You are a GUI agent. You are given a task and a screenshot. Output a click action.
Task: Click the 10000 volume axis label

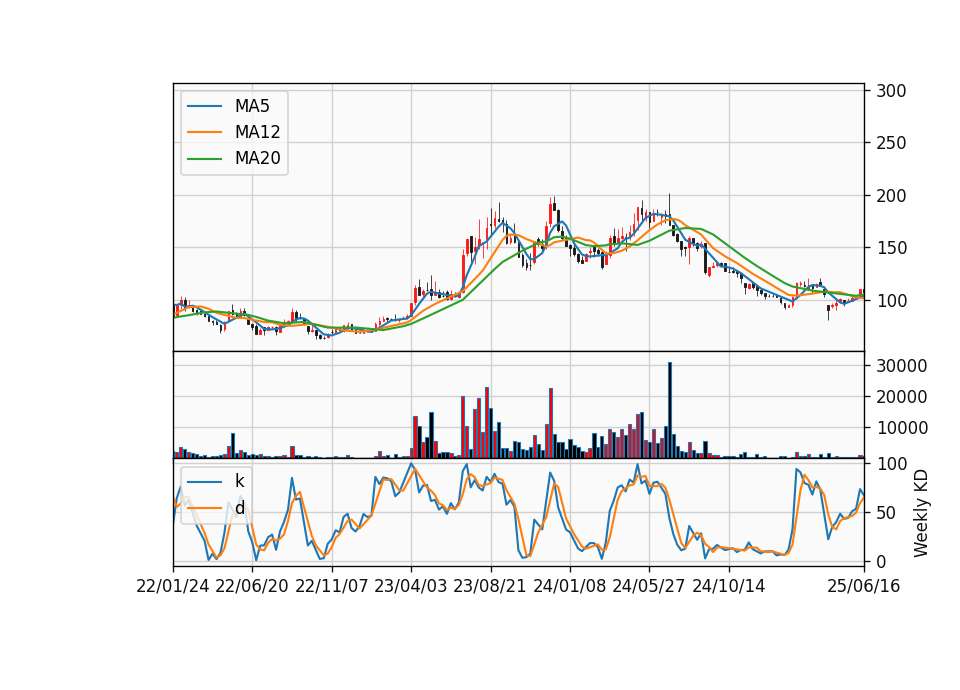pyautogui.click(x=901, y=428)
